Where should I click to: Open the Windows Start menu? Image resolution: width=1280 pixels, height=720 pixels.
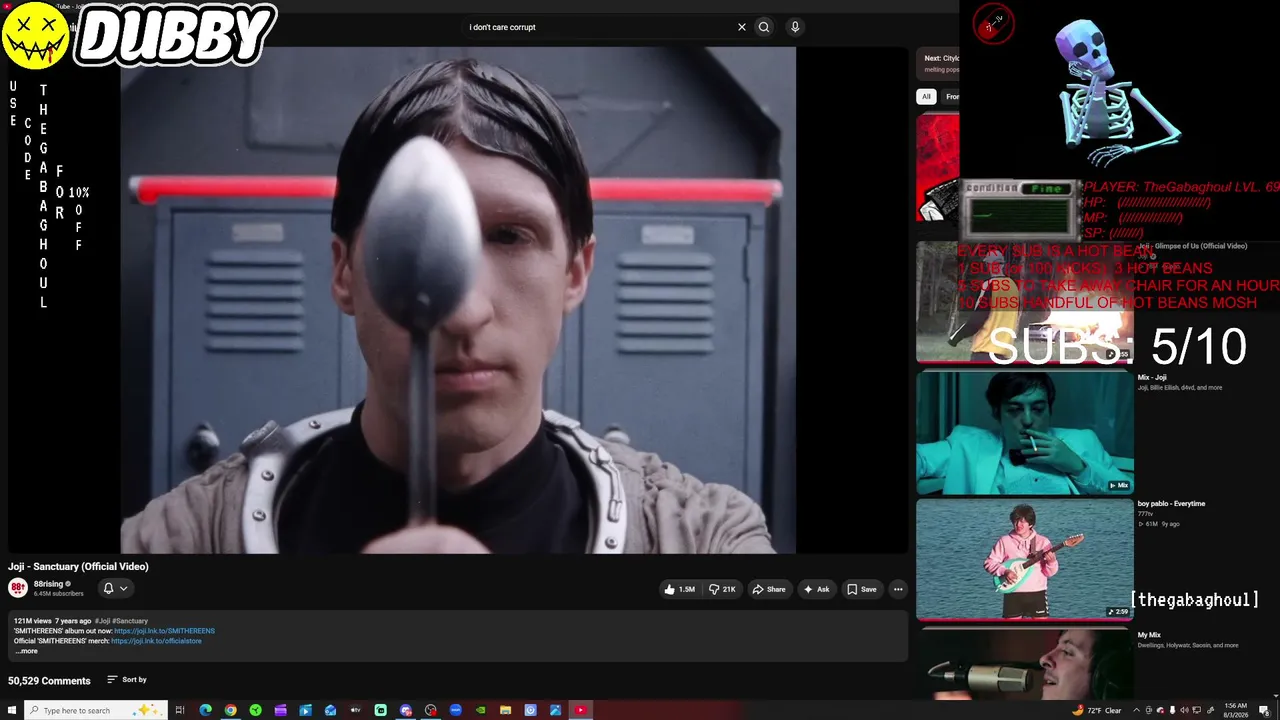12,710
